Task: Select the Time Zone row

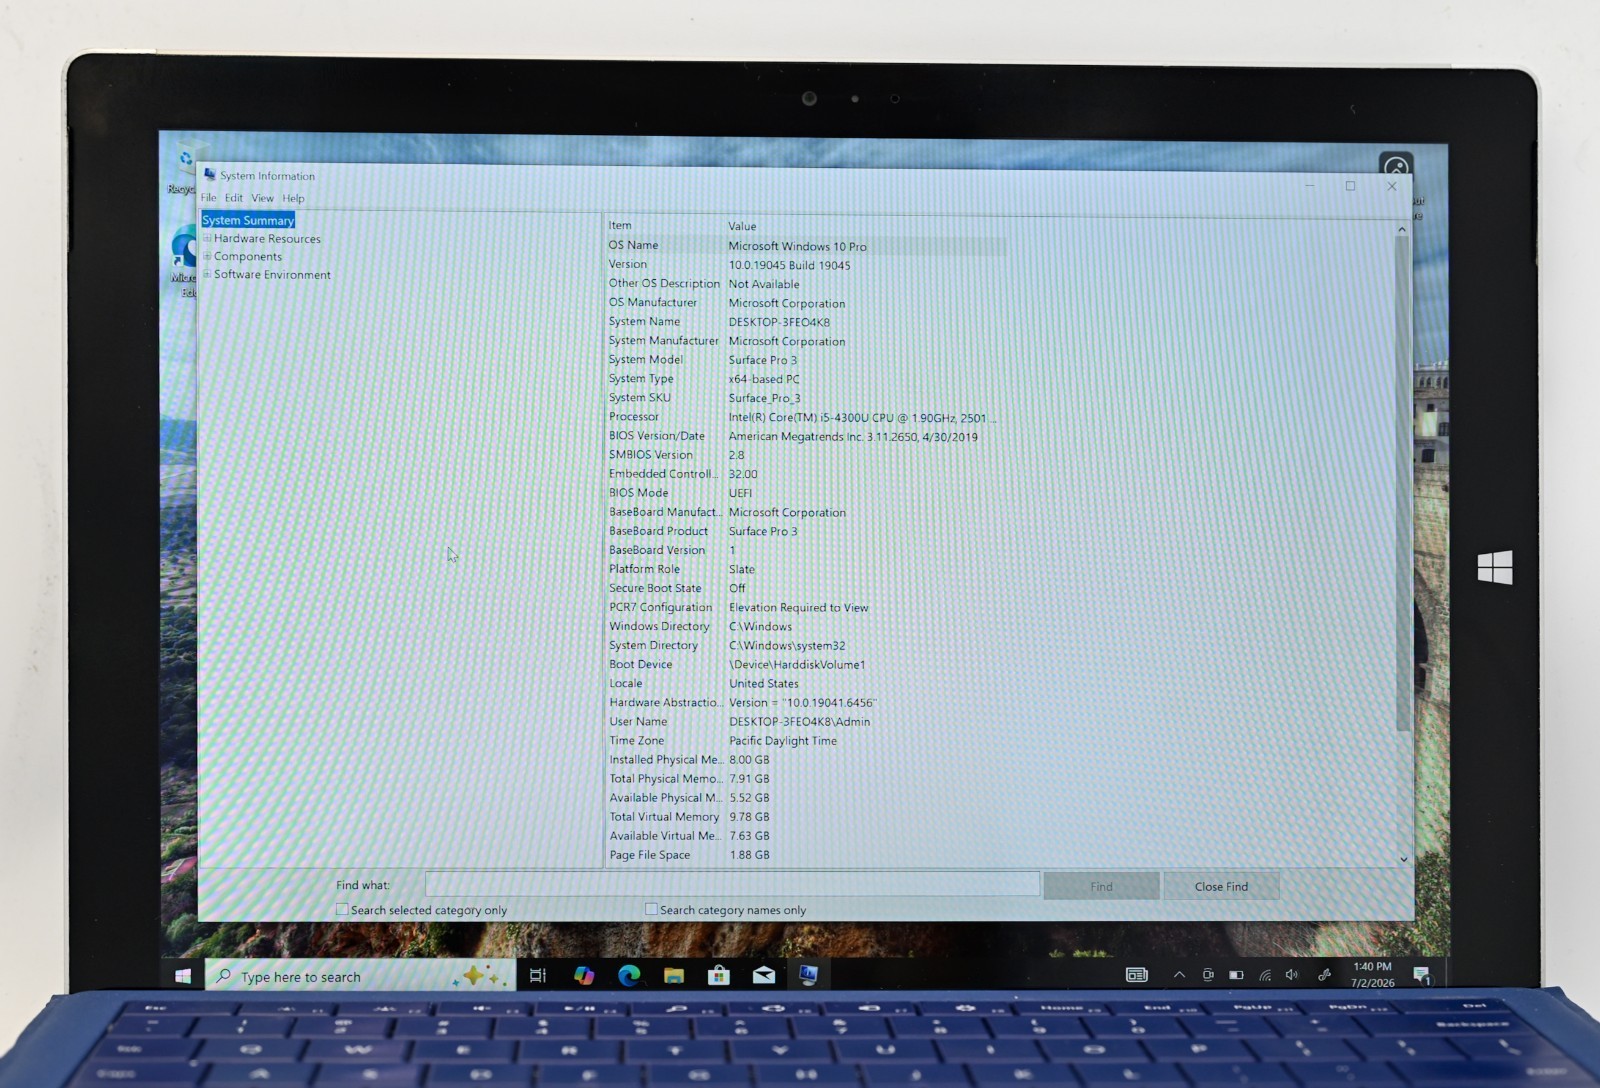Action: (806, 740)
